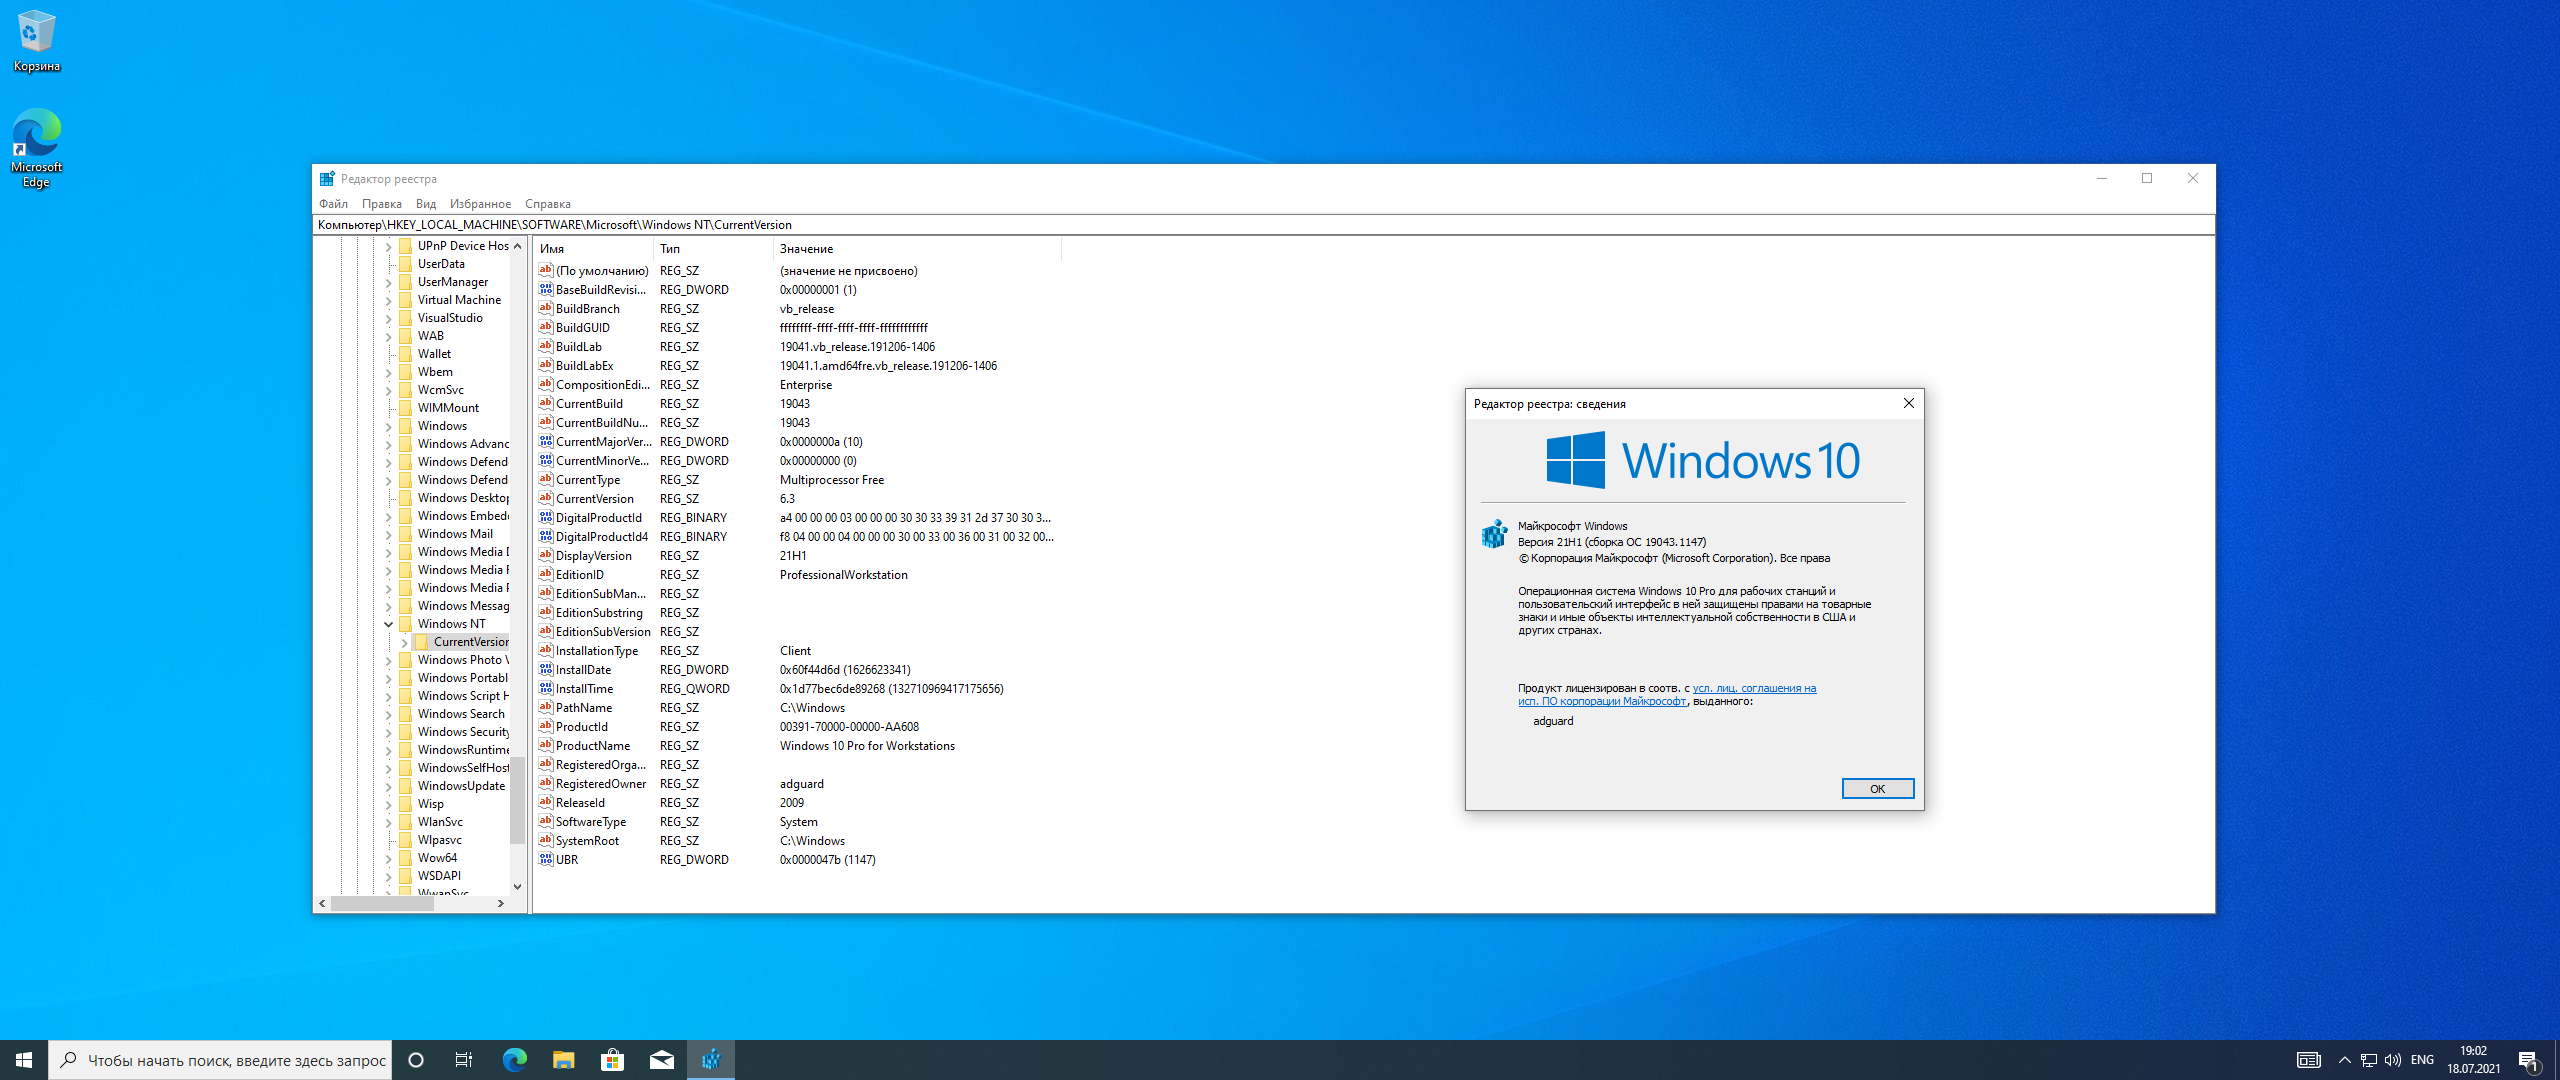Click the tree scroll down arrow

point(517,886)
